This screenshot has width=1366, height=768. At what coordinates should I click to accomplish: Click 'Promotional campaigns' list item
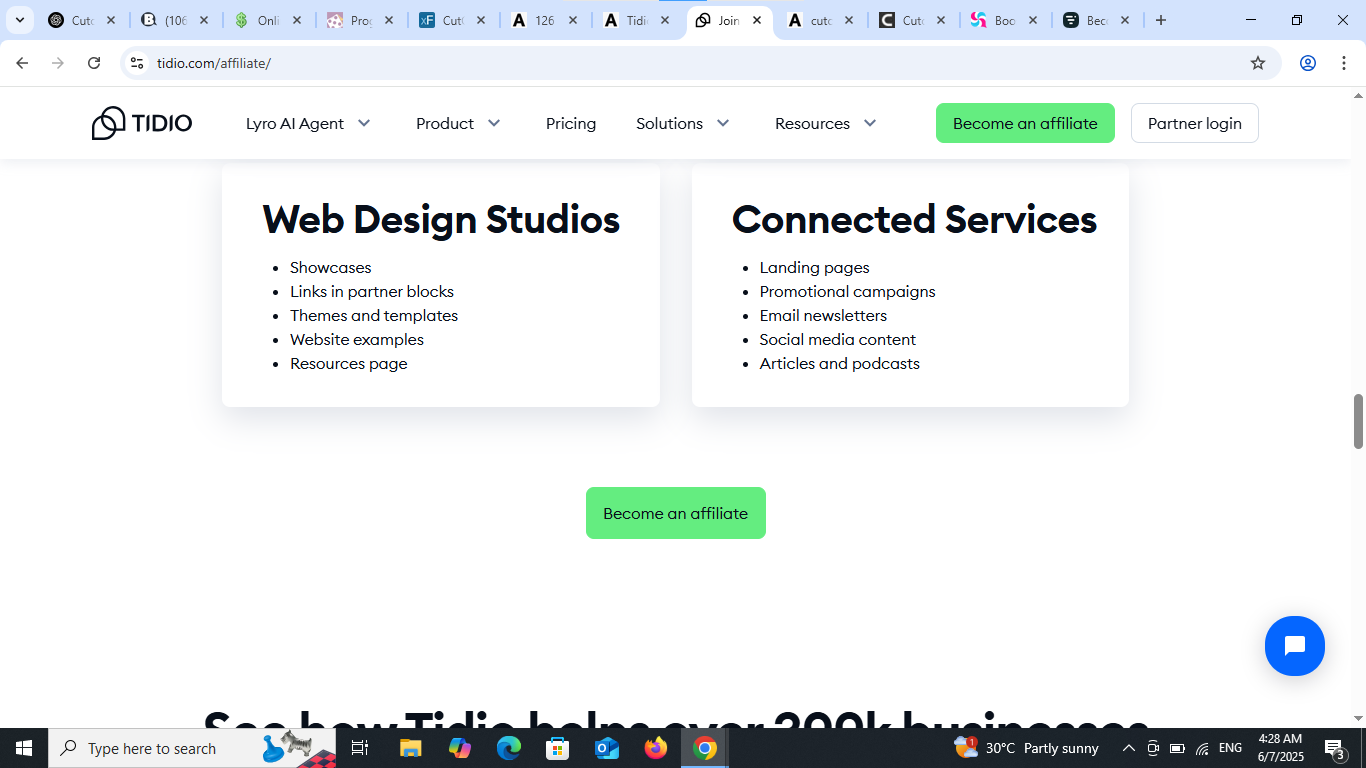tap(848, 291)
